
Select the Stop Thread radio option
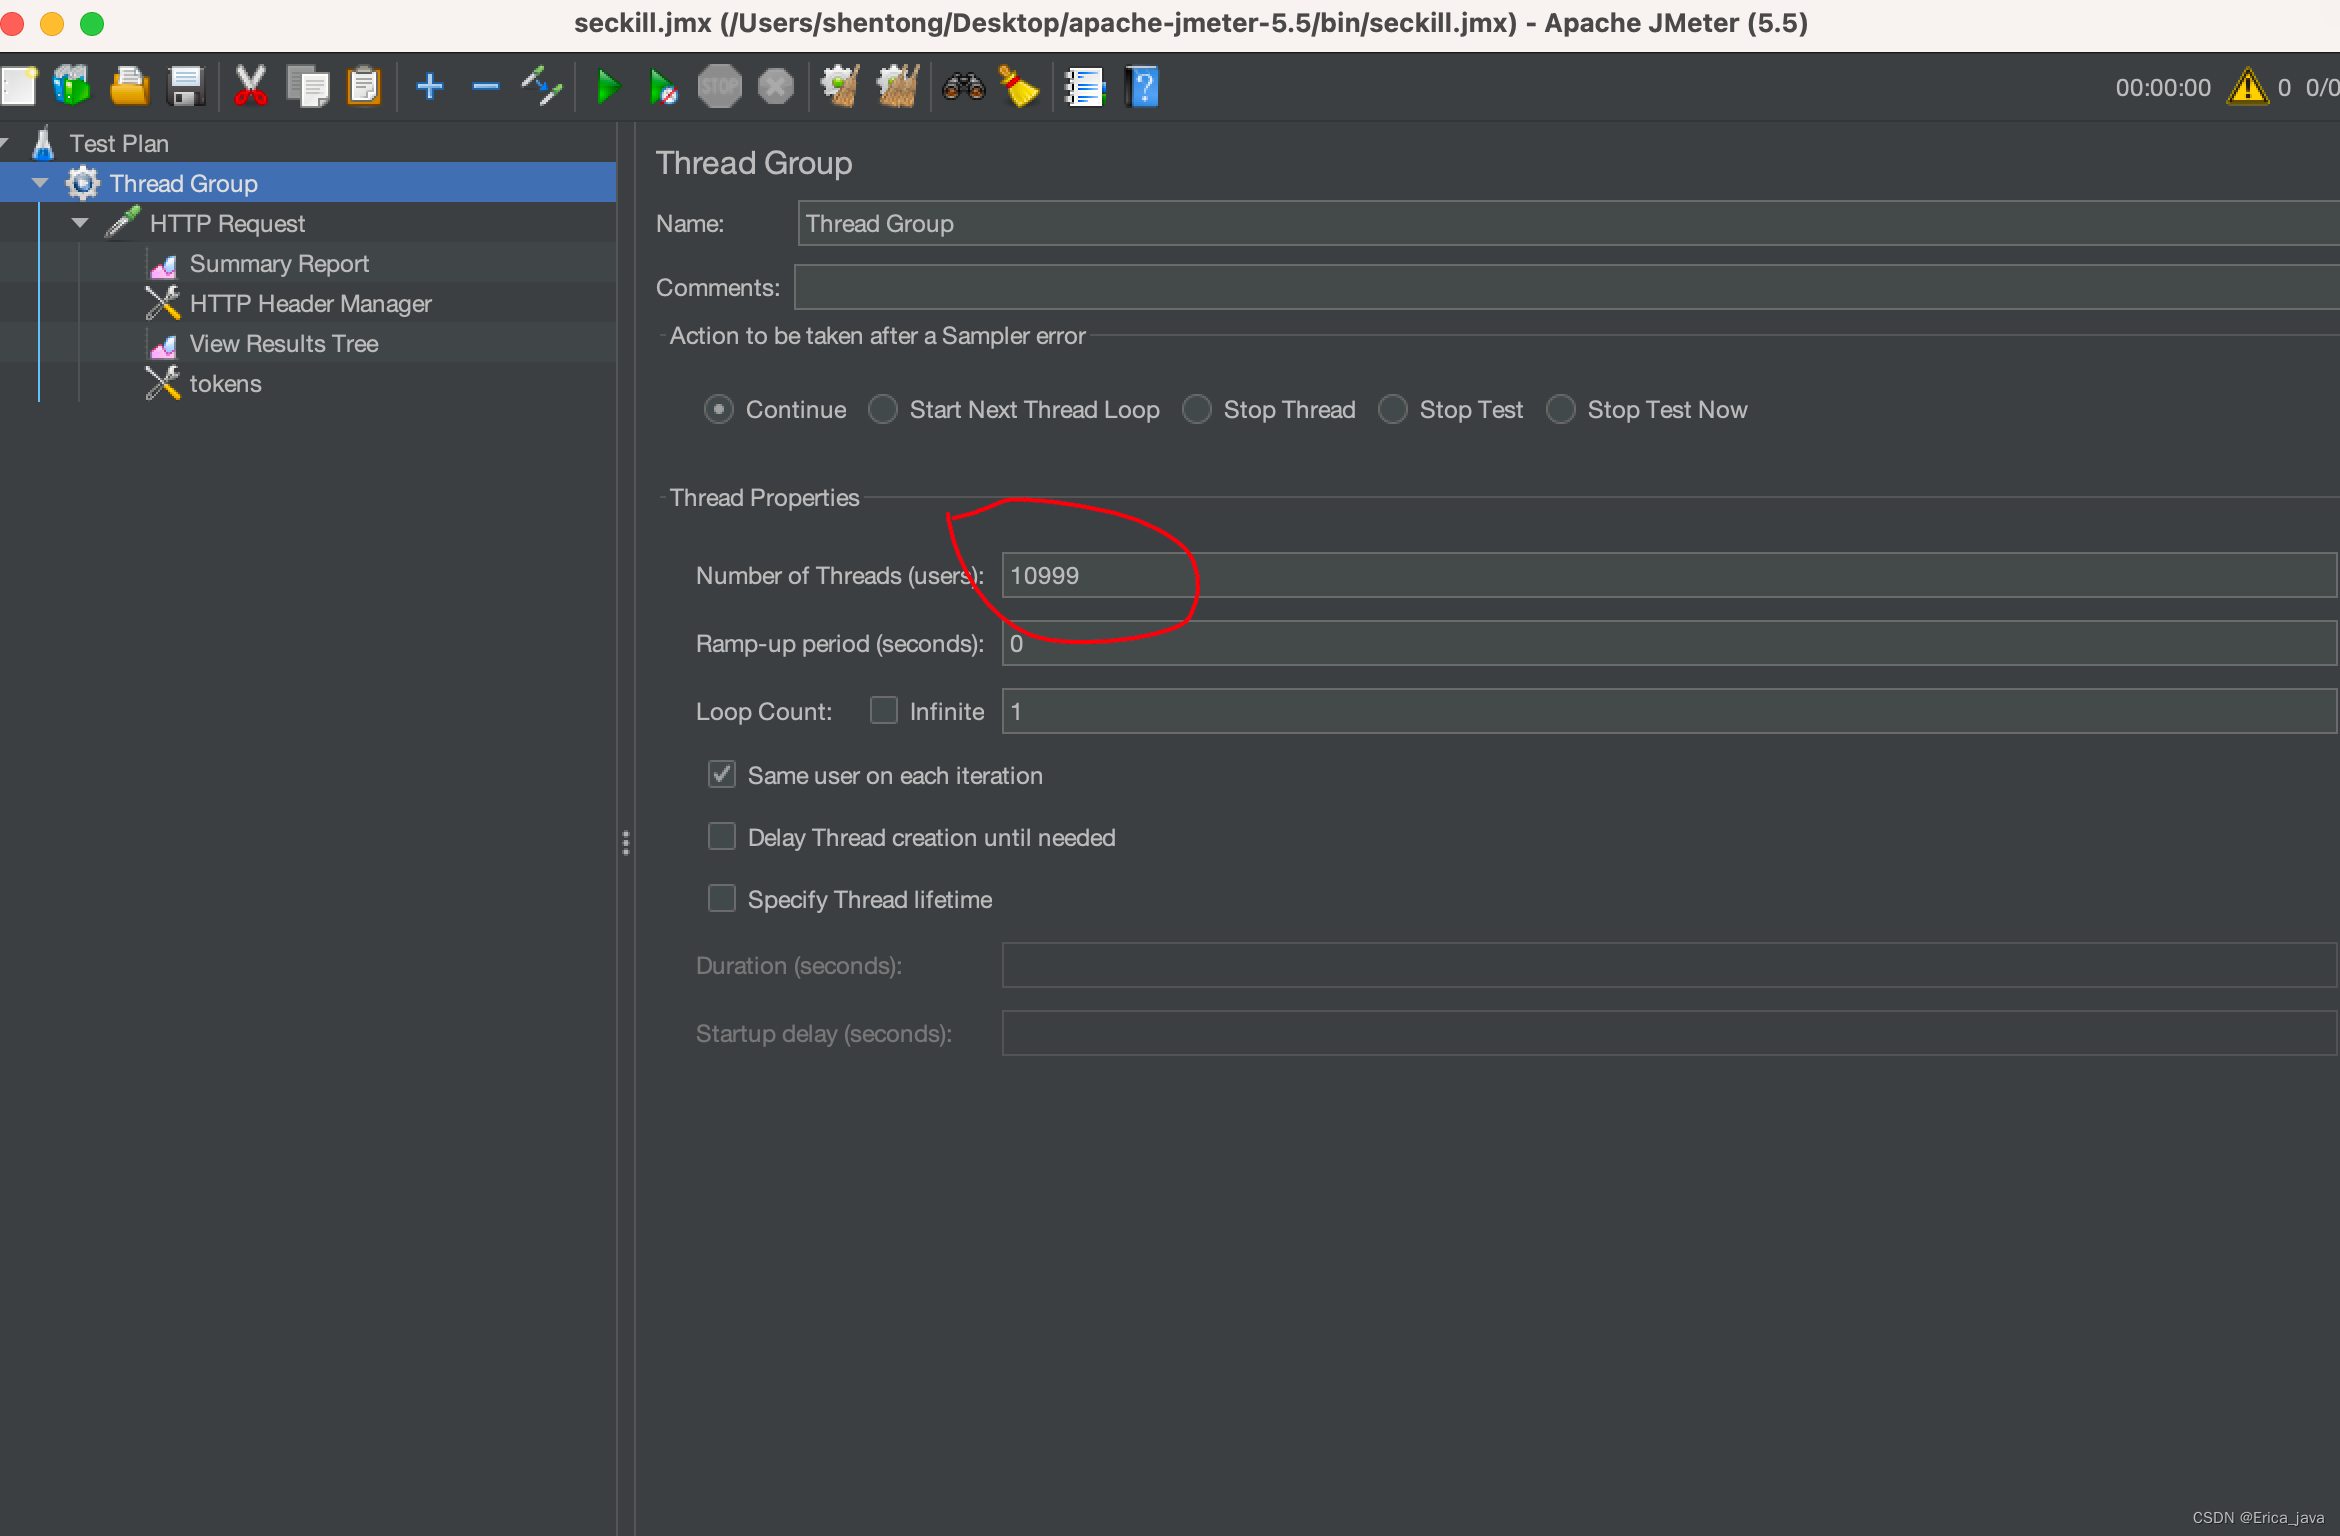click(1197, 410)
